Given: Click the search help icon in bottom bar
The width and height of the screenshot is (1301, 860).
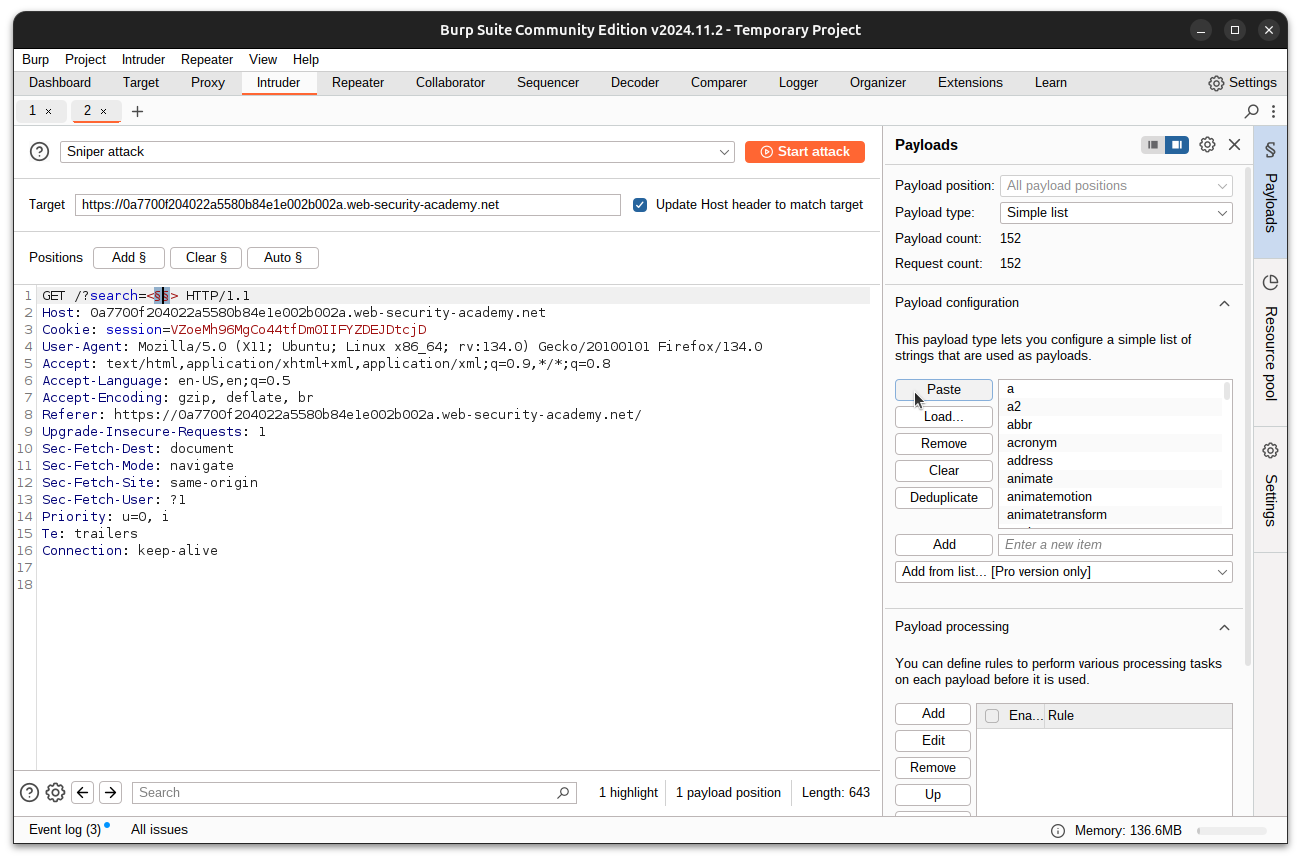Looking at the screenshot, I should (x=30, y=793).
